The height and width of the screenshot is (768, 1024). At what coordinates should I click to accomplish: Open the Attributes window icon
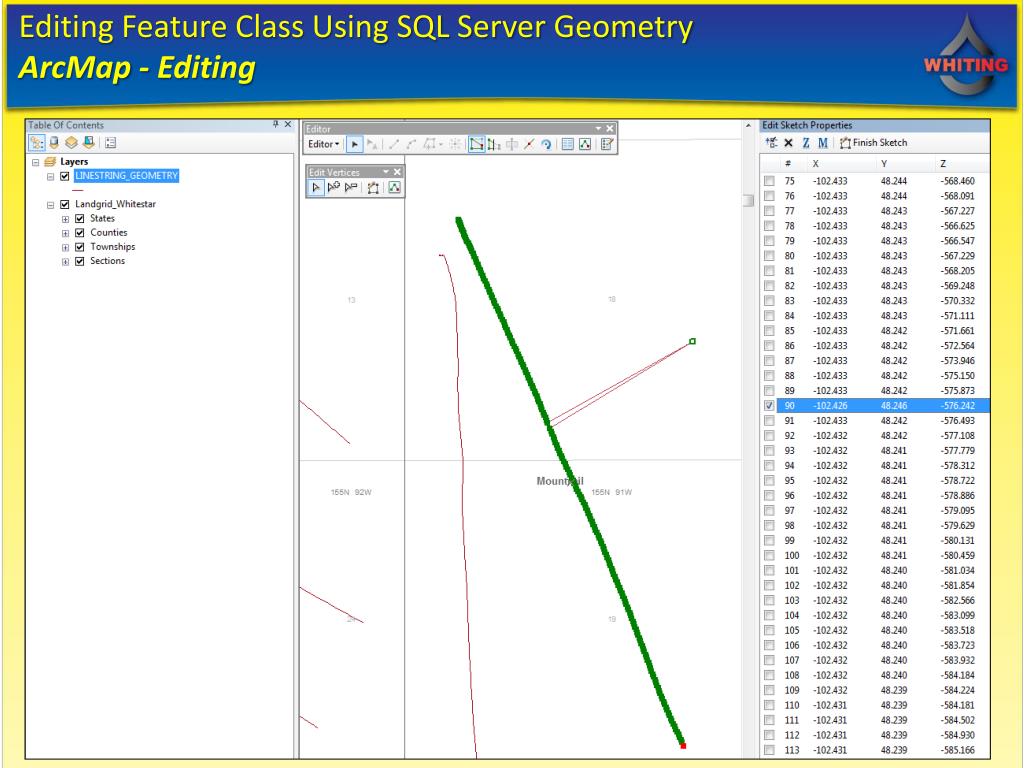click(568, 144)
